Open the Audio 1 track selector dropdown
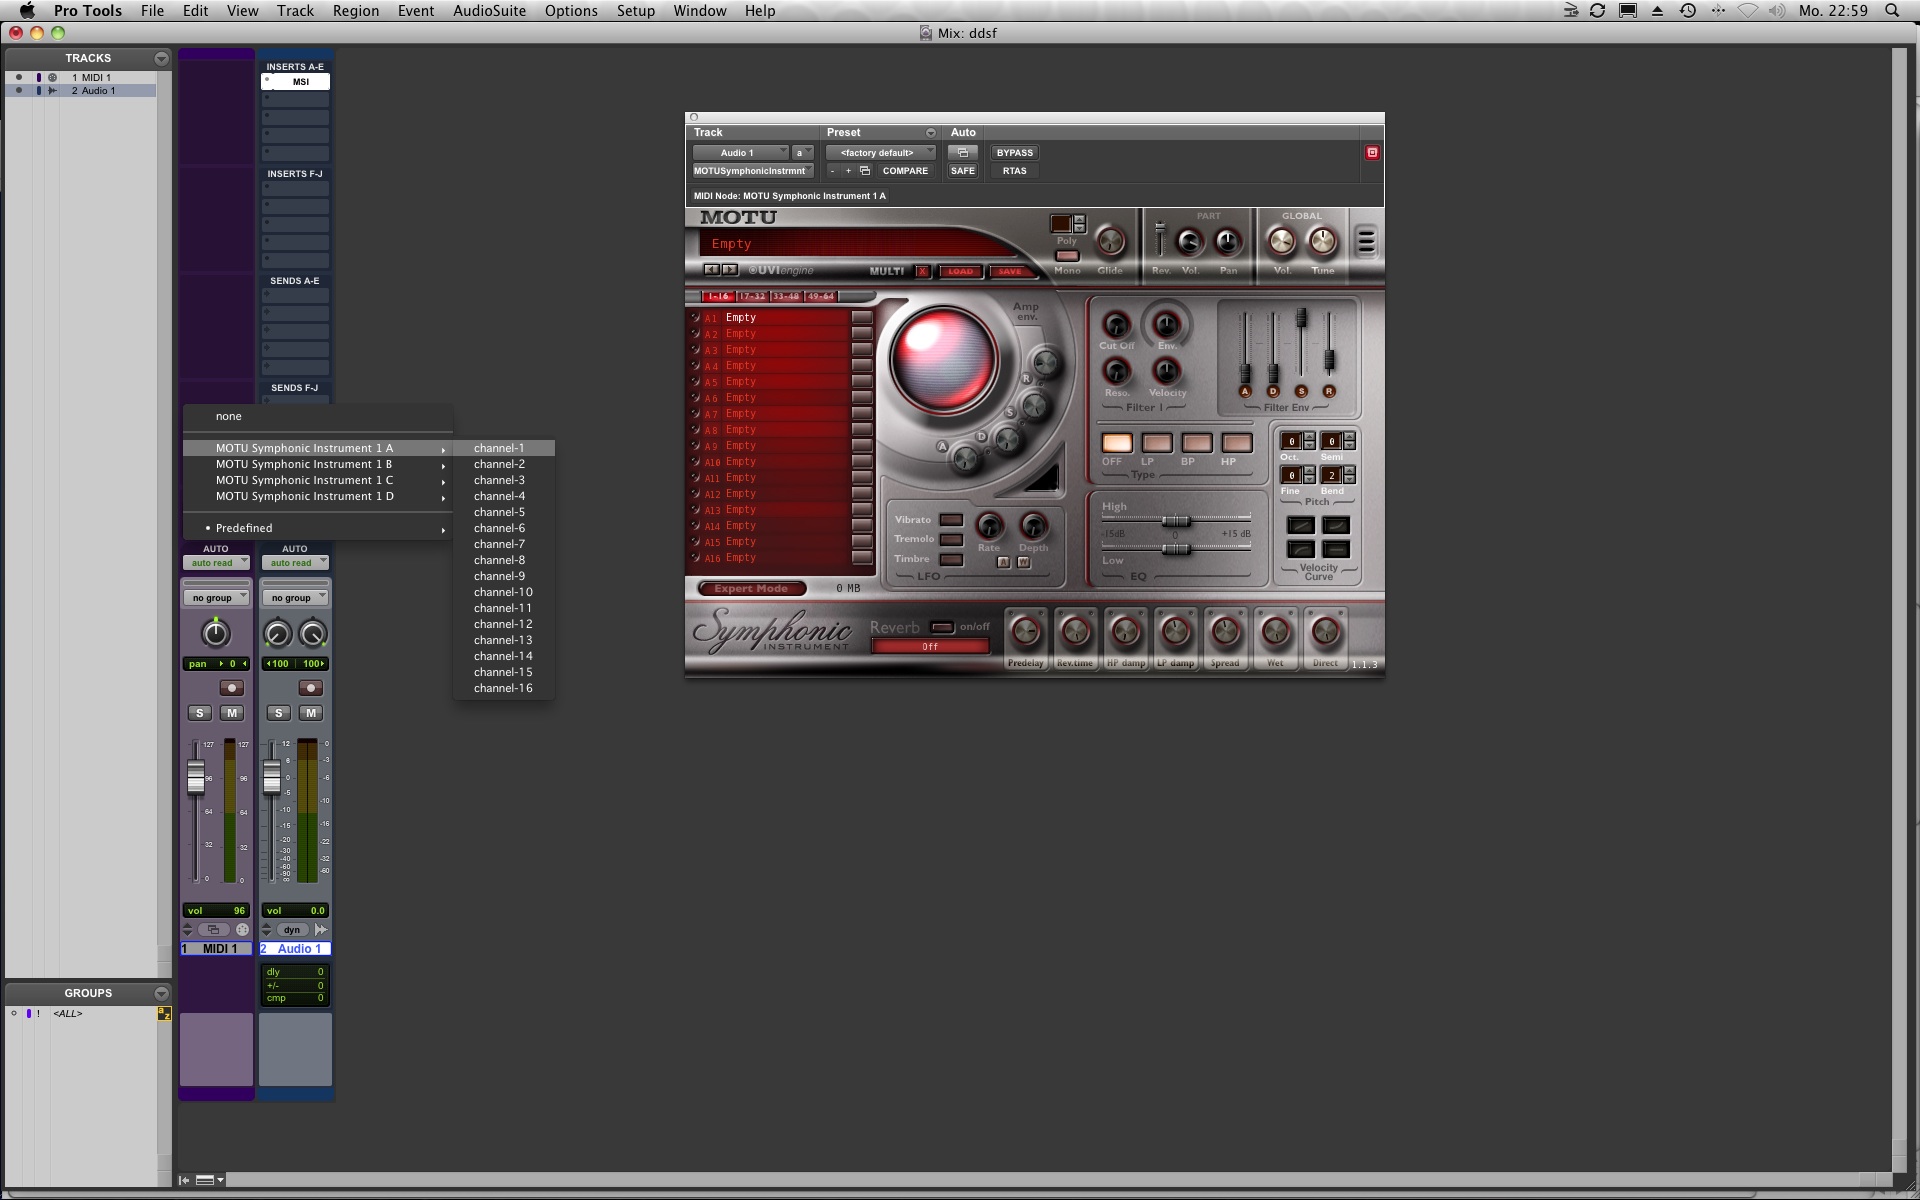This screenshot has width=1920, height=1200. click(740, 153)
